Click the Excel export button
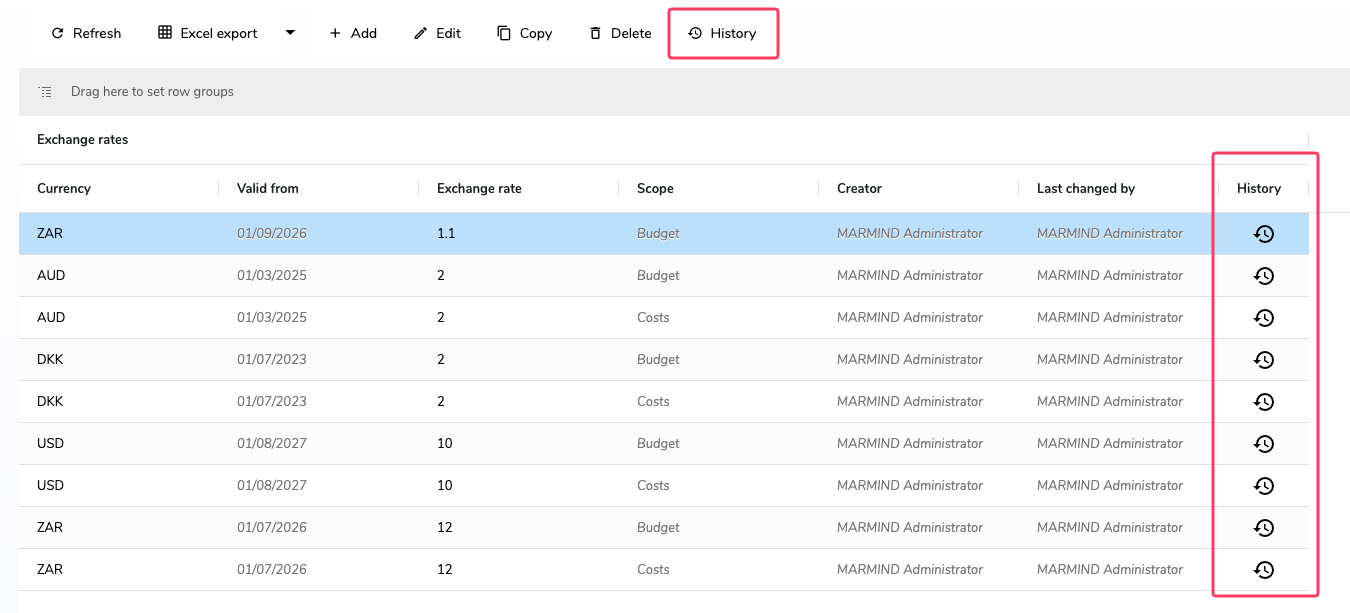The width and height of the screenshot is (1350, 613). coord(208,33)
